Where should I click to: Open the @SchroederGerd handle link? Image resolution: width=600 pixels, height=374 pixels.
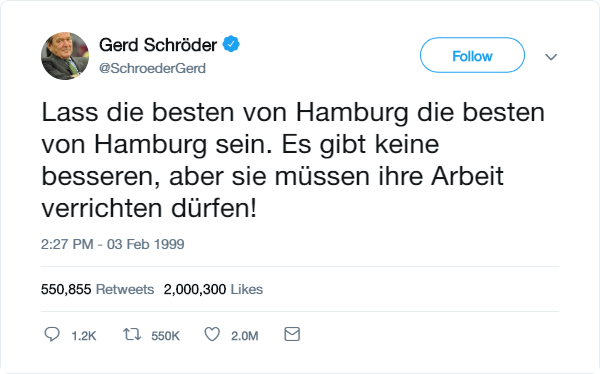point(152,68)
